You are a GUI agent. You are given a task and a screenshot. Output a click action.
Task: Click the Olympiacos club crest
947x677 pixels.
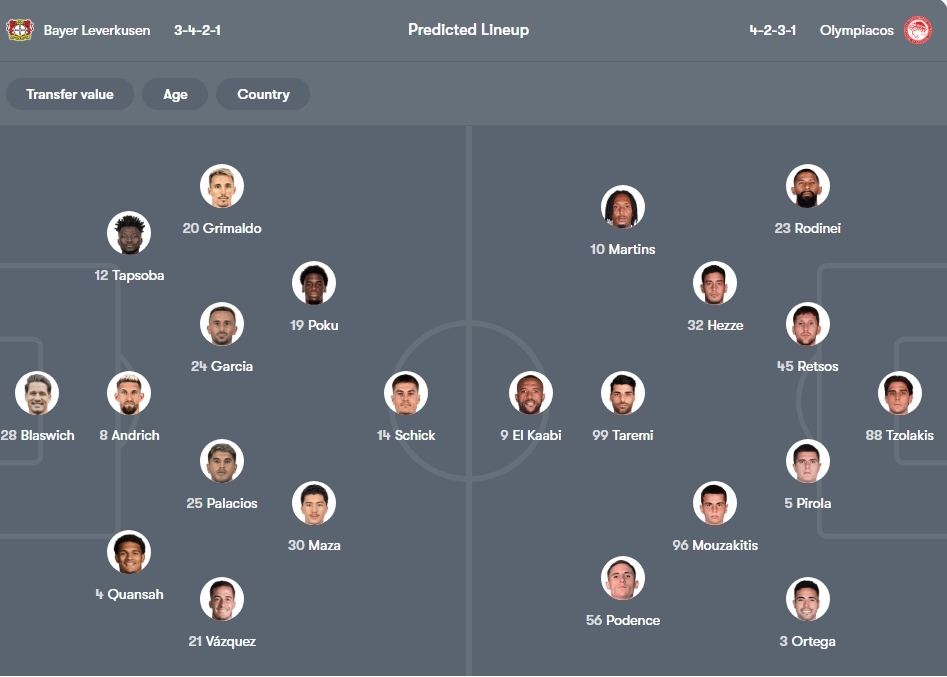917,30
